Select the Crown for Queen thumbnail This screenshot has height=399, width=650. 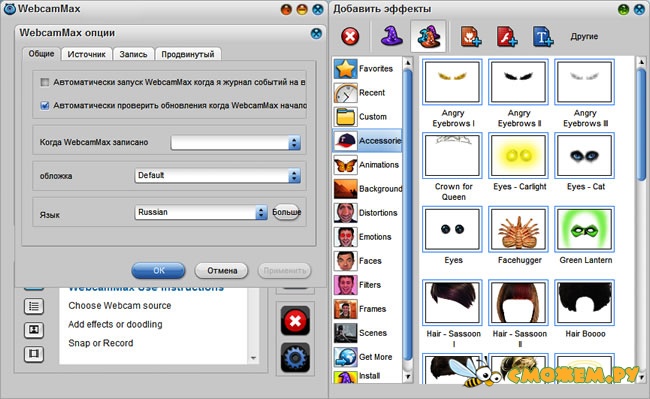point(452,155)
